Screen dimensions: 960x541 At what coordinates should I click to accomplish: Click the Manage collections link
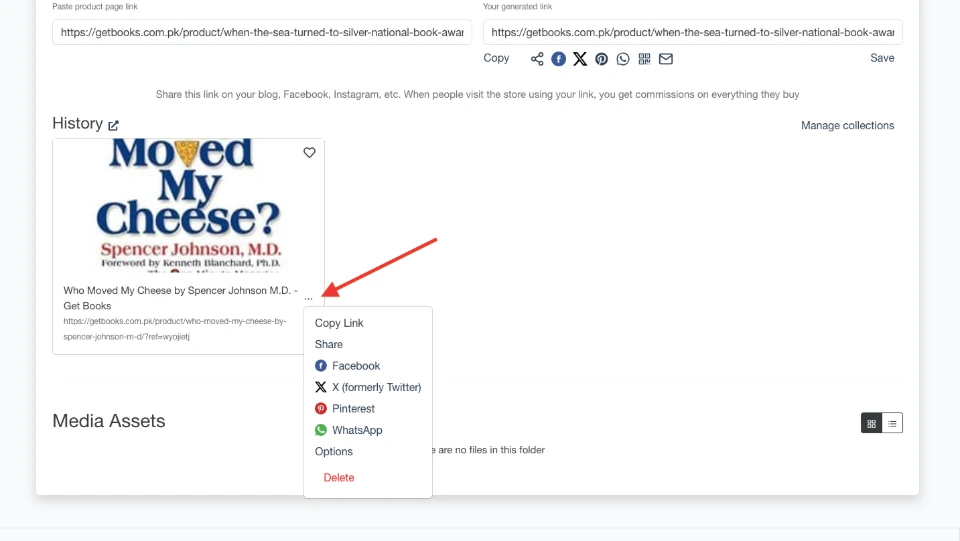click(847, 126)
